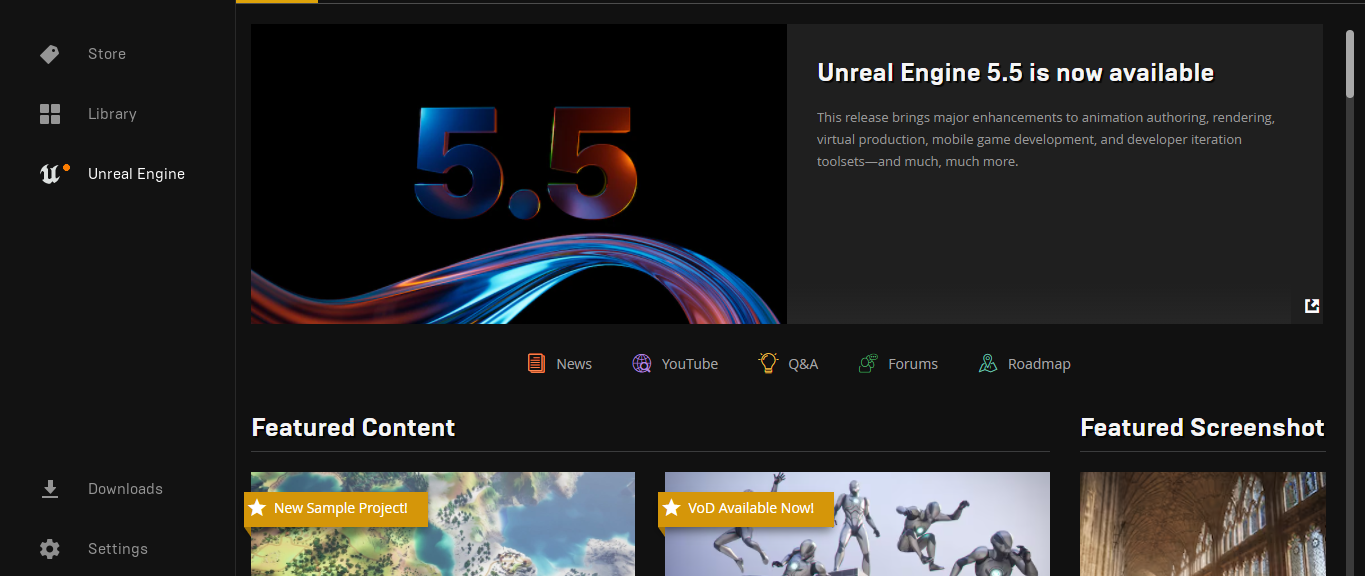Click the Unreal Engine logo icon
Screen dimensions: 1365x576
pos(50,174)
